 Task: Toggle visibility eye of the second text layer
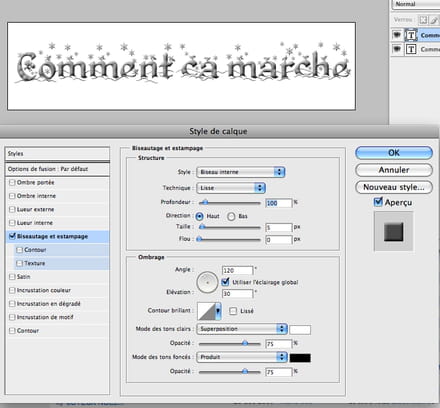pyautogui.click(x=397, y=49)
